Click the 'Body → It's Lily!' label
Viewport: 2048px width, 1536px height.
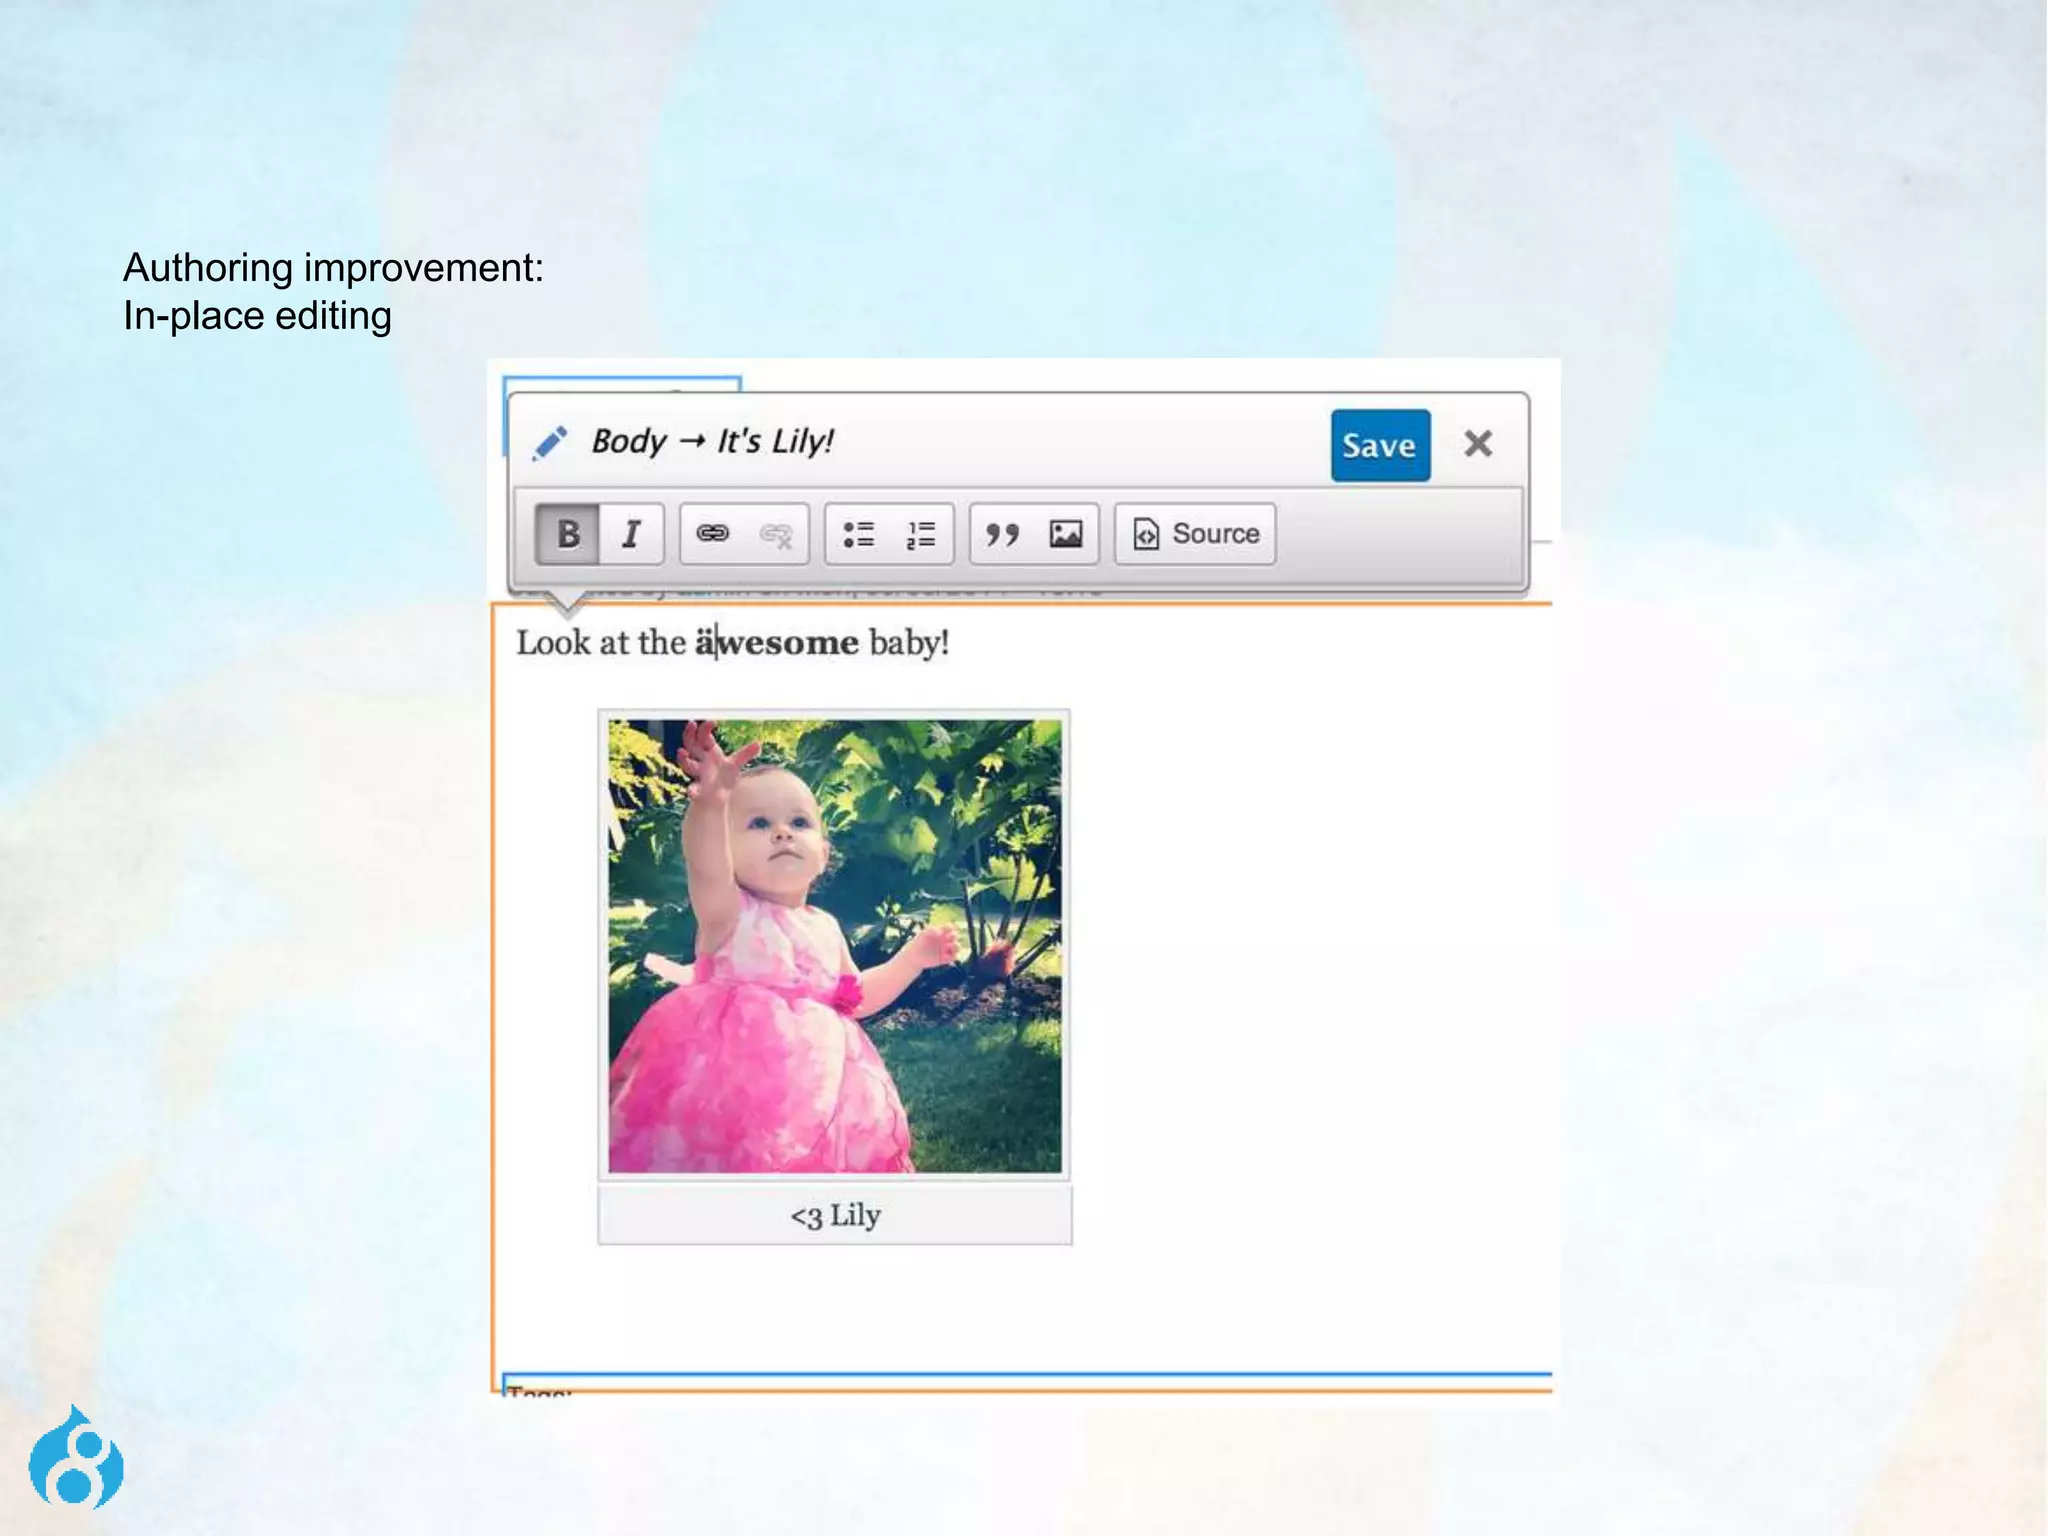[712, 441]
